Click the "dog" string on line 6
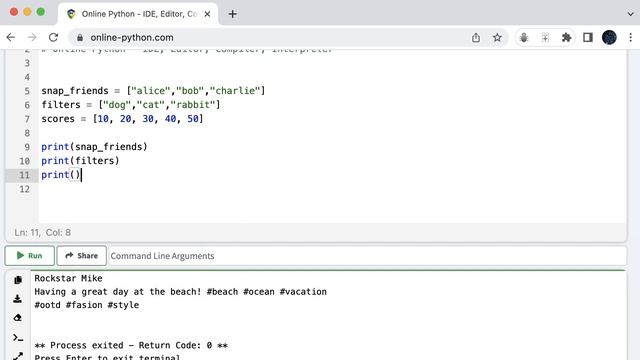This screenshot has width=640, height=360. coord(117,105)
